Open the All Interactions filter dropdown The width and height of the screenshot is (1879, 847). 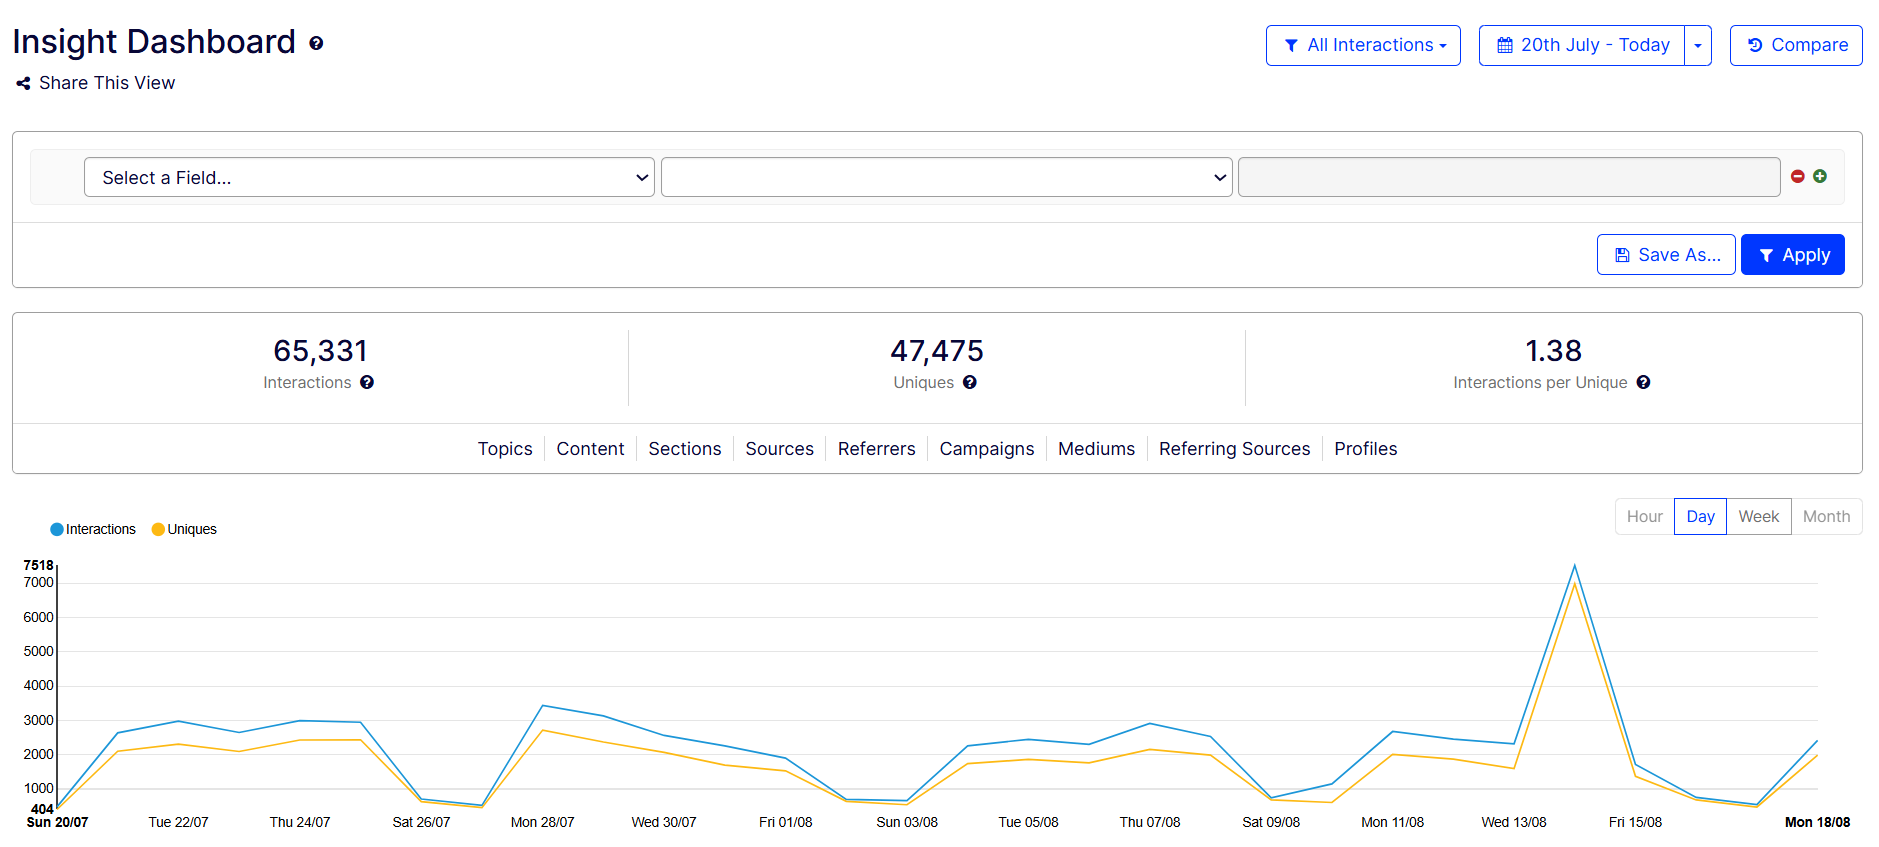coord(1363,46)
